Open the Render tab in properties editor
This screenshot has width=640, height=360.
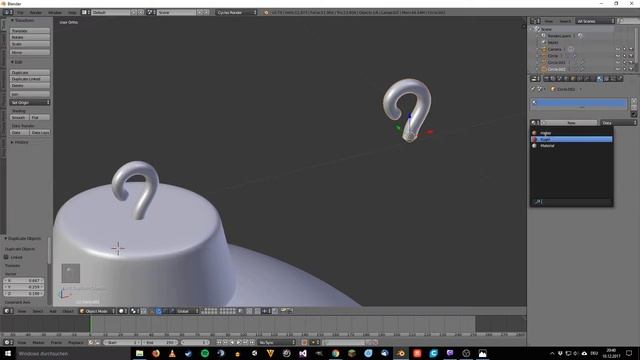(x=547, y=78)
